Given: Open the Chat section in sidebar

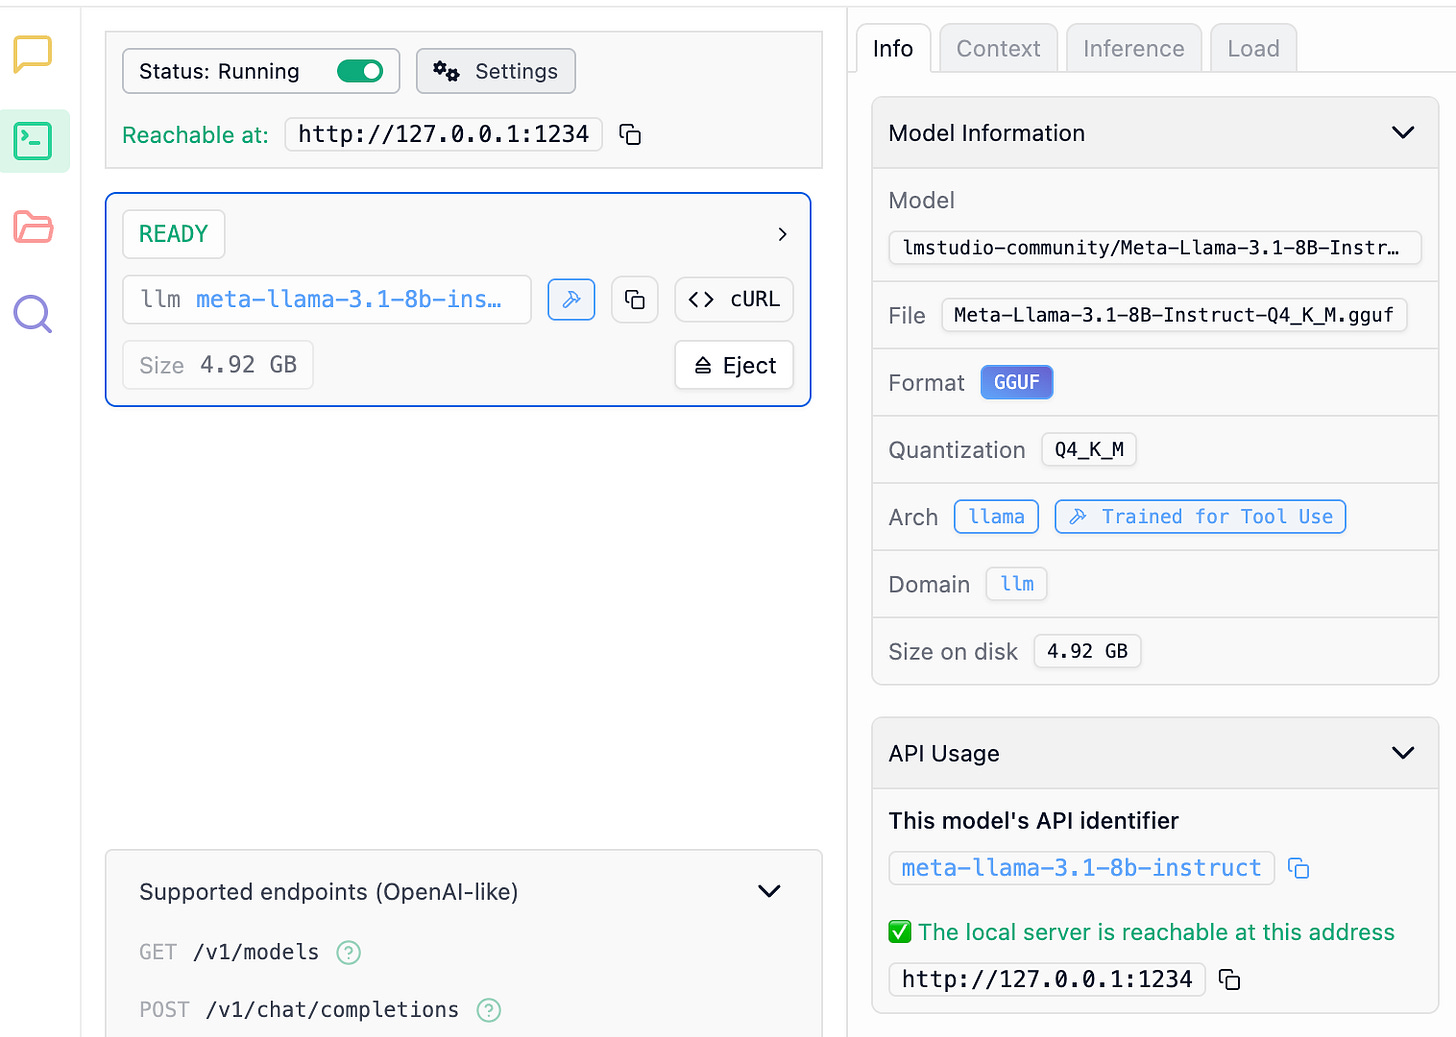Looking at the screenshot, I should pyautogui.click(x=32, y=54).
